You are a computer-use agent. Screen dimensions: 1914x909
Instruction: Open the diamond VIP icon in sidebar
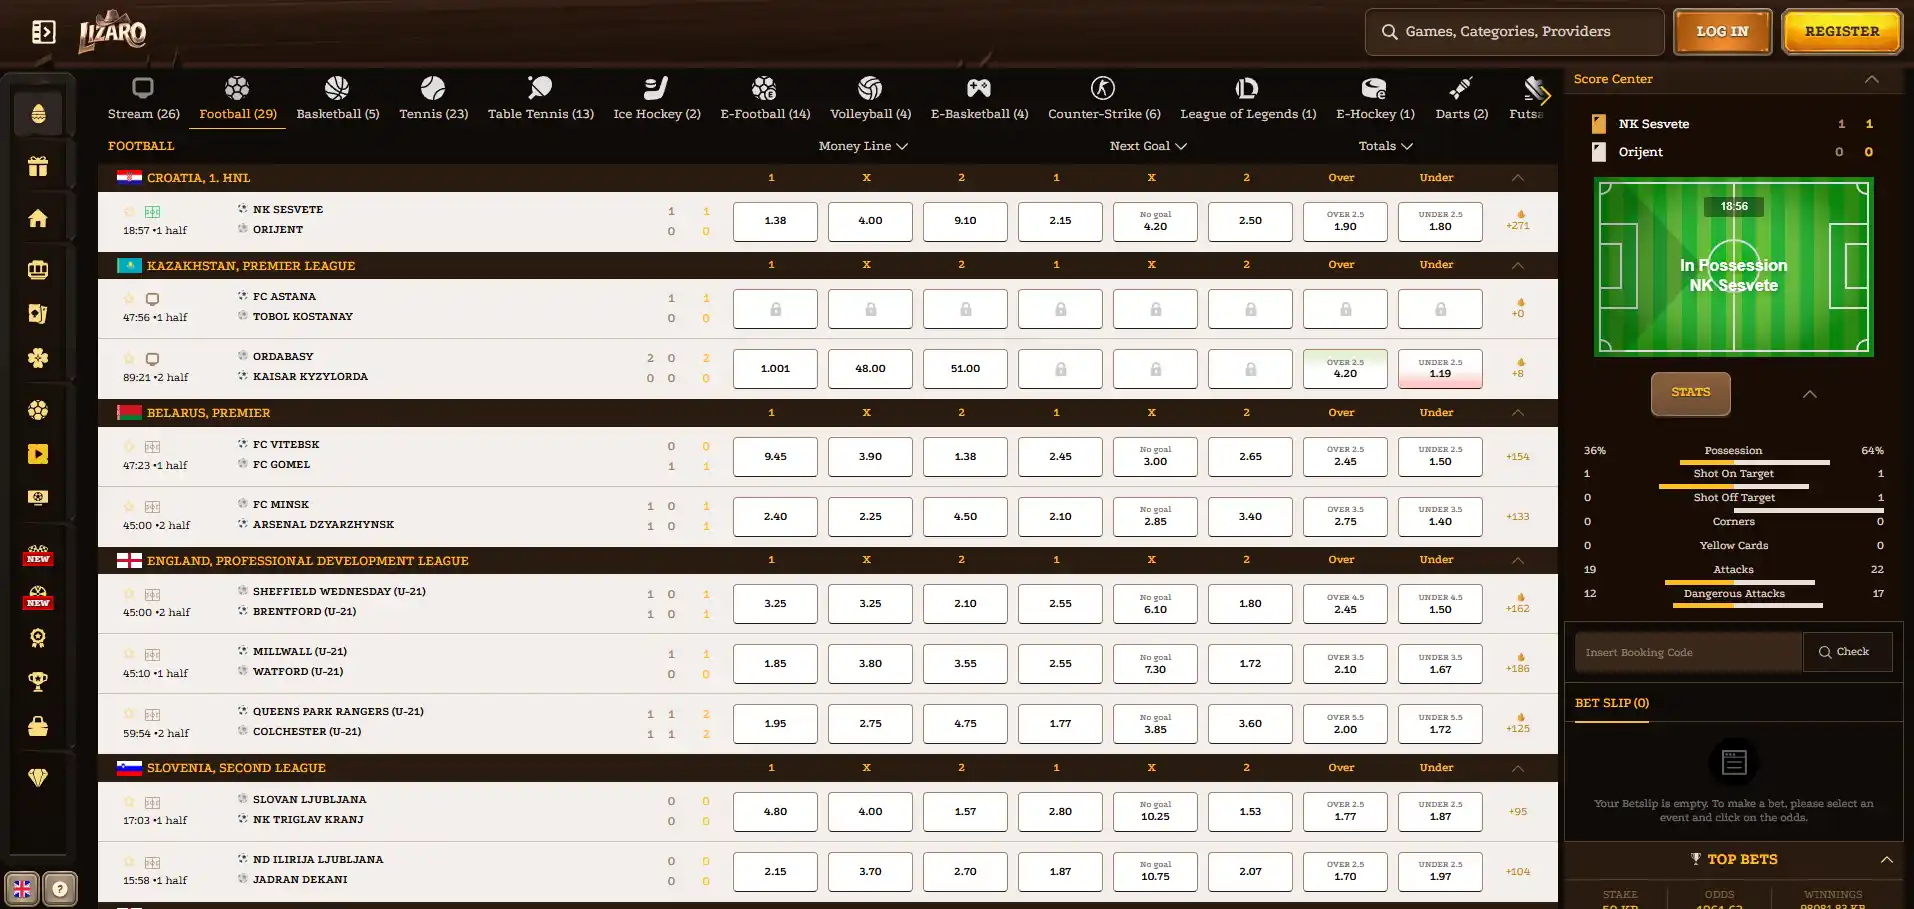click(38, 778)
